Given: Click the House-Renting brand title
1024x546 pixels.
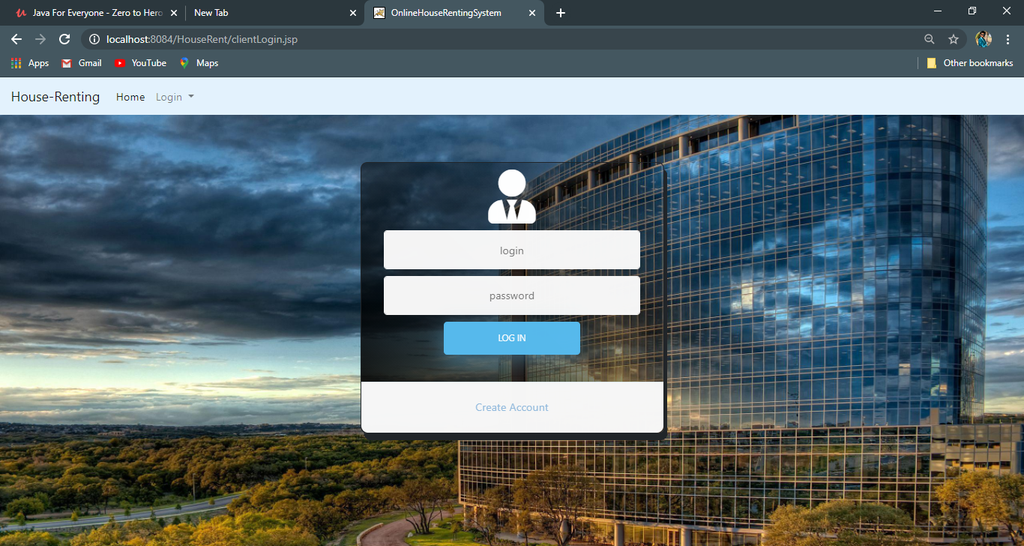Looking at the screenshot, I should [x=56, y=97].
